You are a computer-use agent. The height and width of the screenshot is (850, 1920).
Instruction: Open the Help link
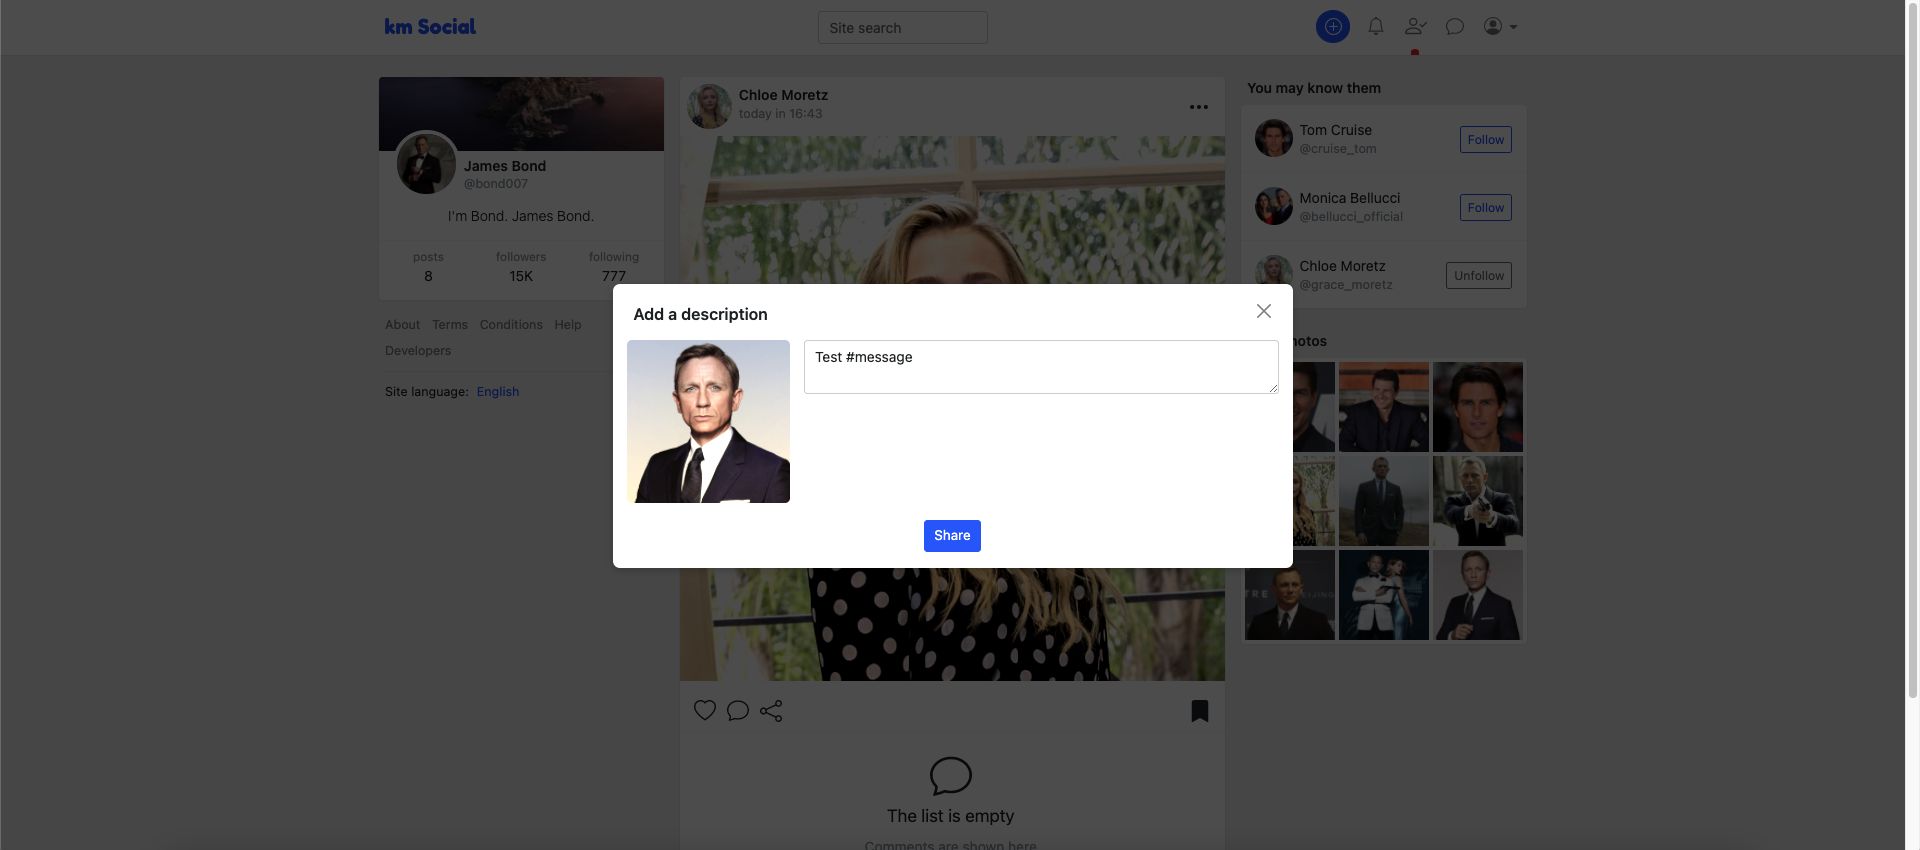click(x=568, y=325)
